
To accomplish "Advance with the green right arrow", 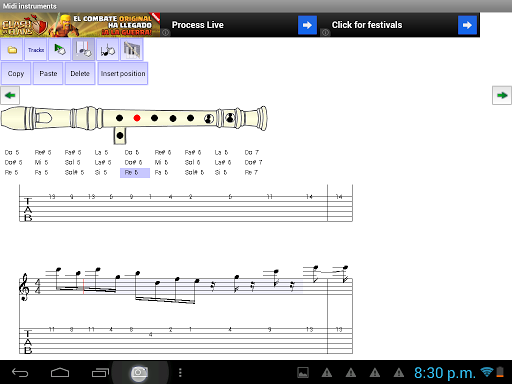I will pos(502,95).
